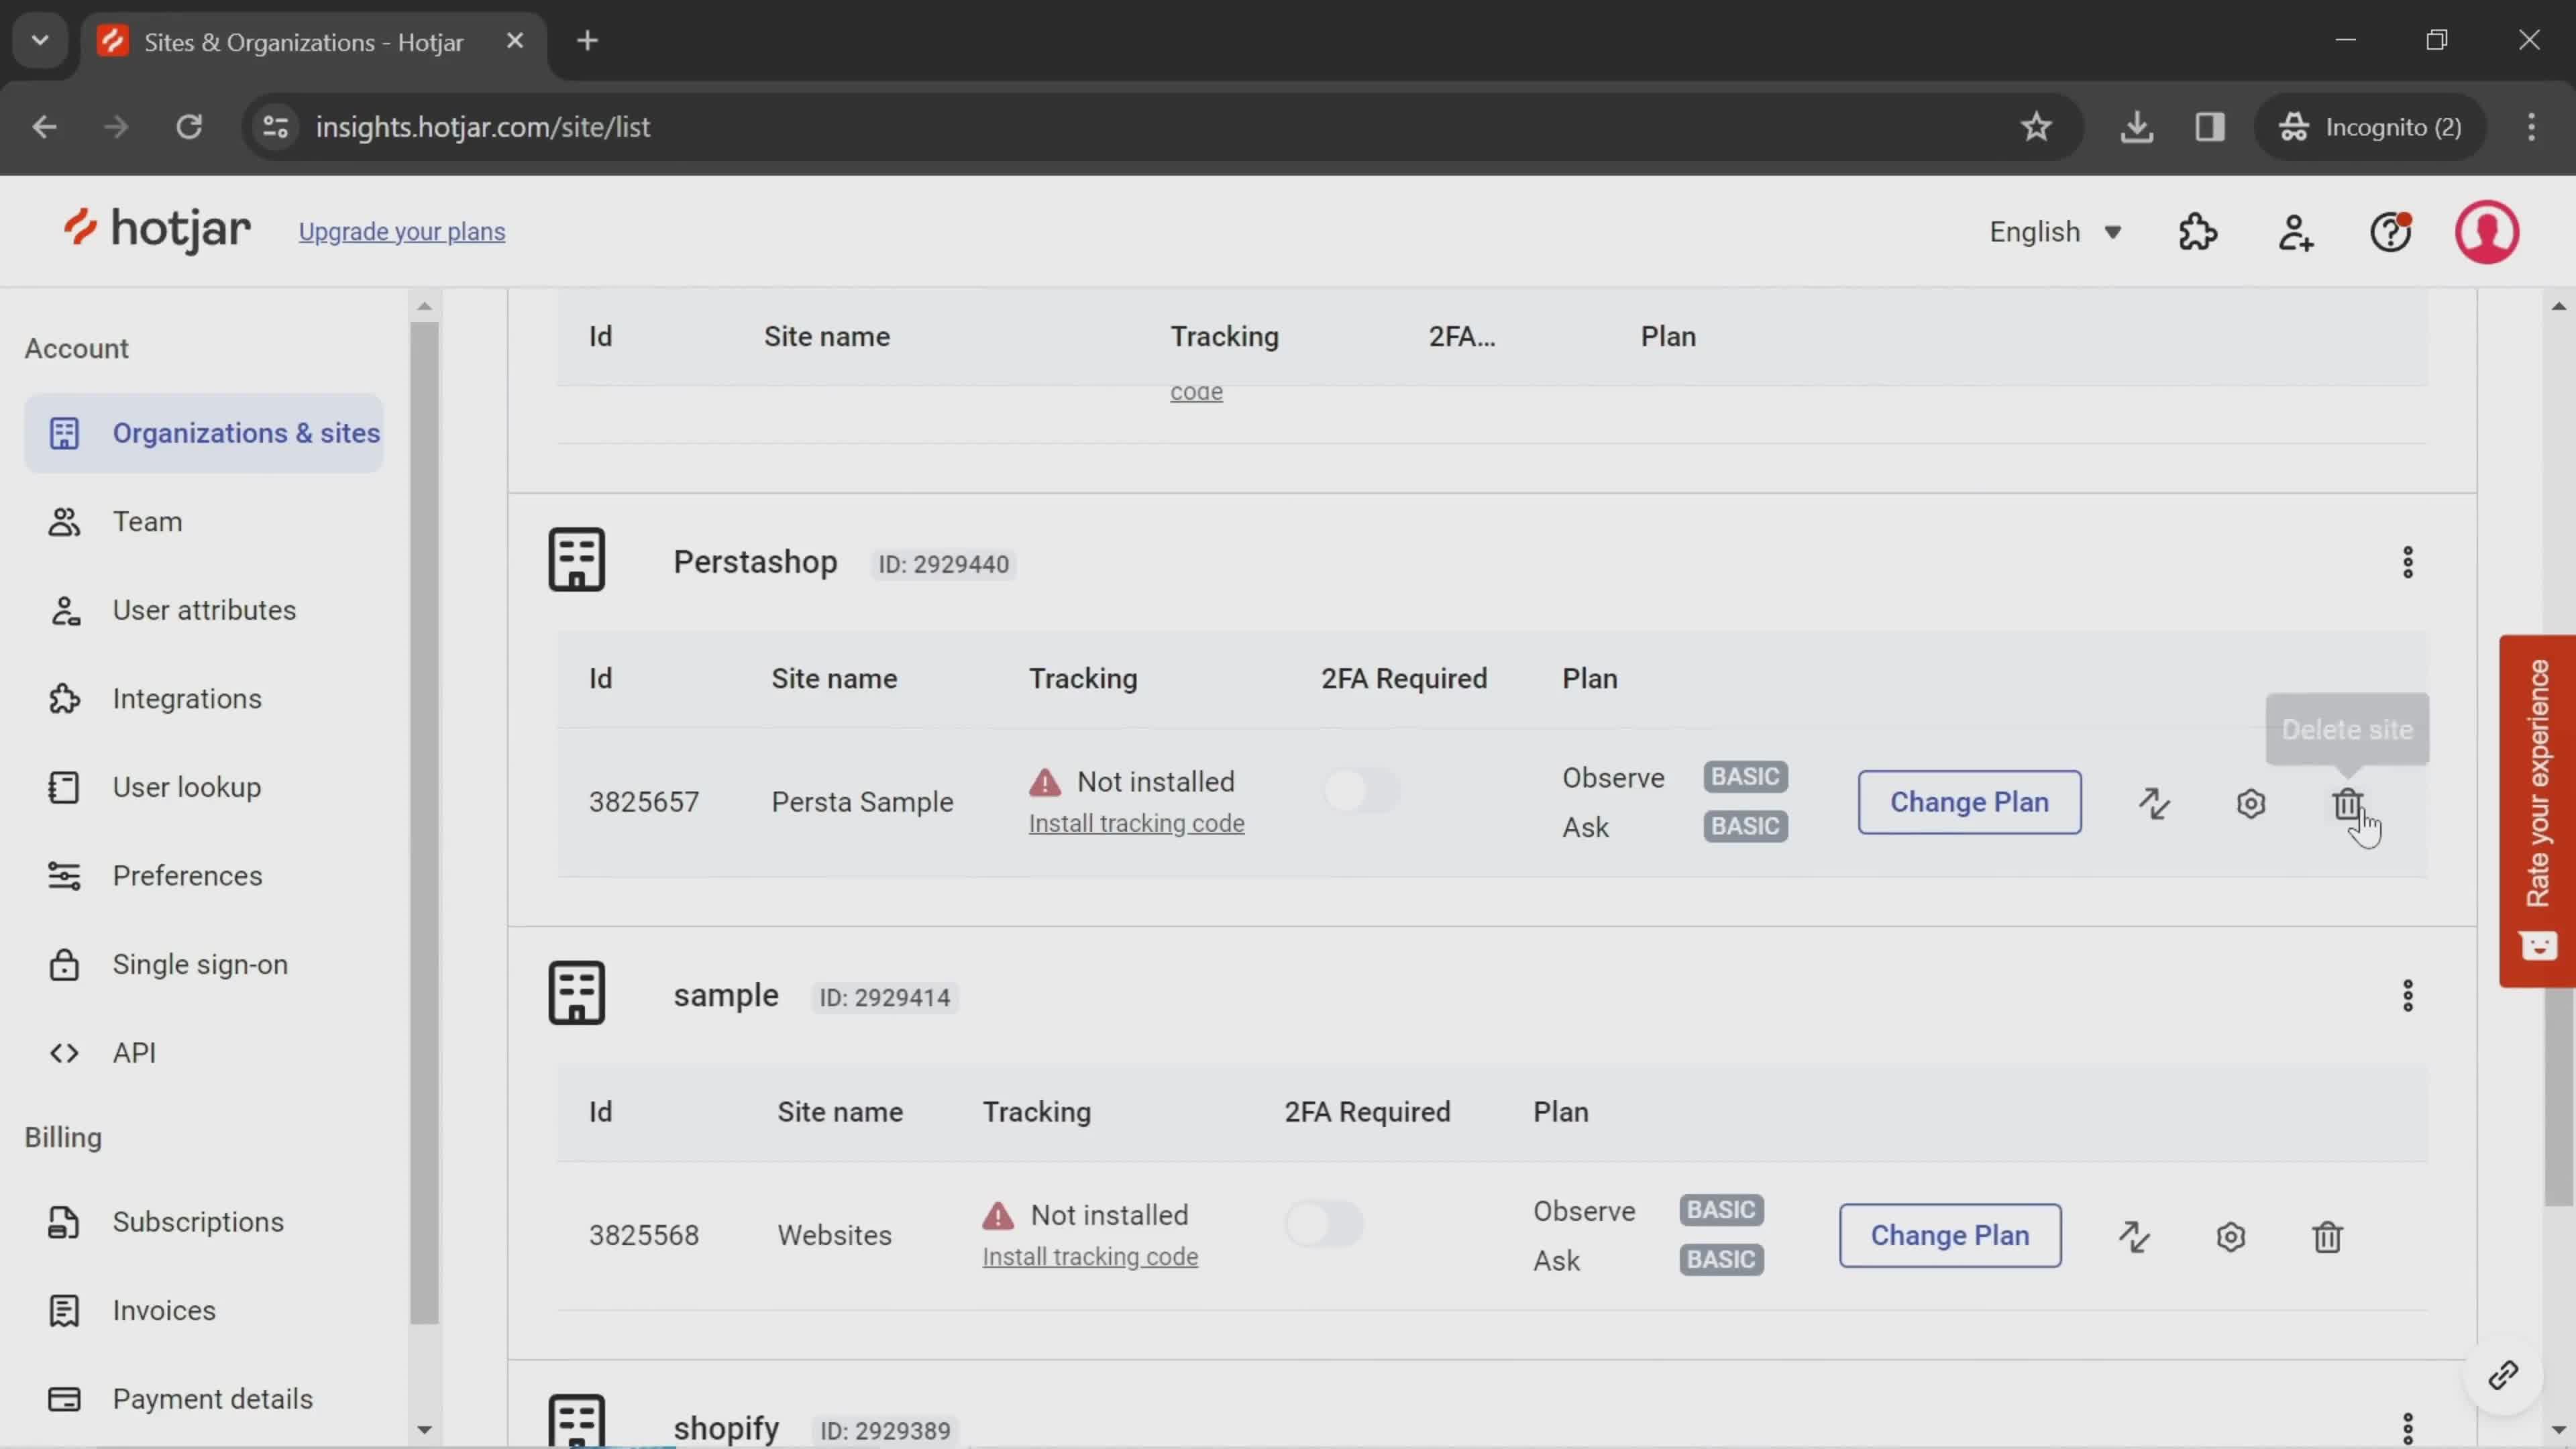This screenshot has width=2576, height=1449.
Task: Click the Hotjar logo
Action: coord(156,230)
